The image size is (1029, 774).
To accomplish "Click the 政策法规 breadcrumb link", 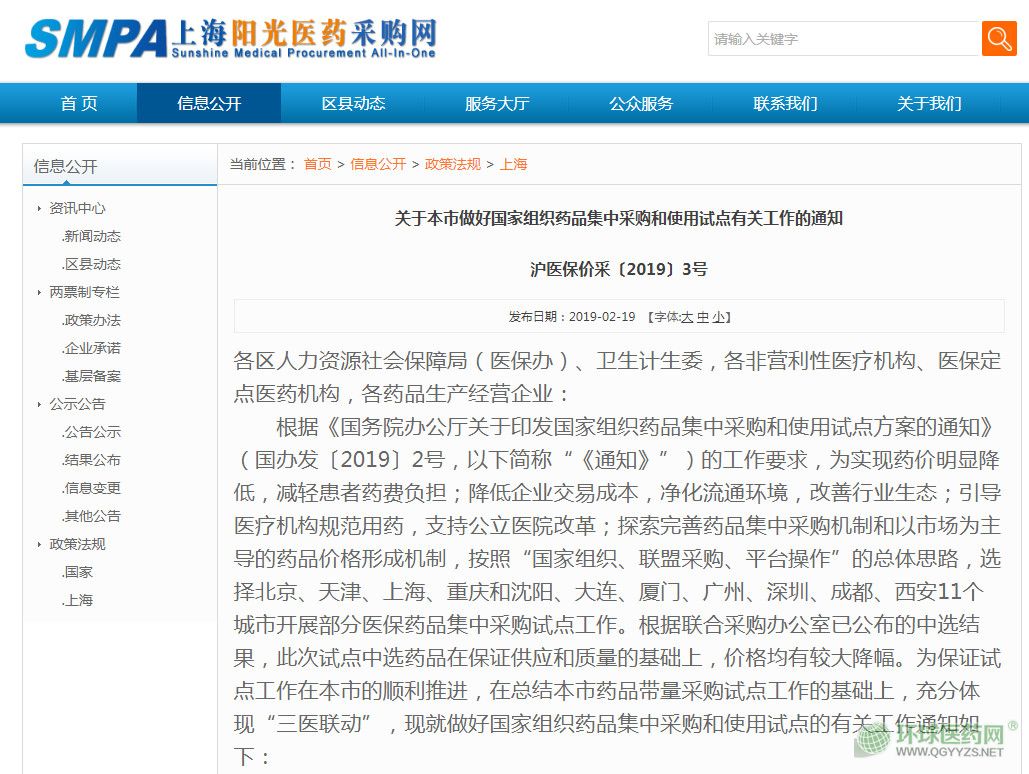I will pos(452,164).
